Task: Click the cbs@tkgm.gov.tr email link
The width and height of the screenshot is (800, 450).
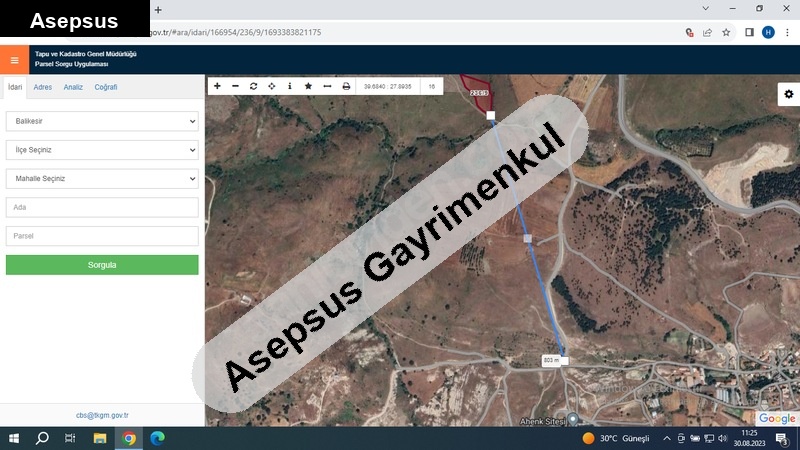Action: pyautogui.click(x=102, y=414)
